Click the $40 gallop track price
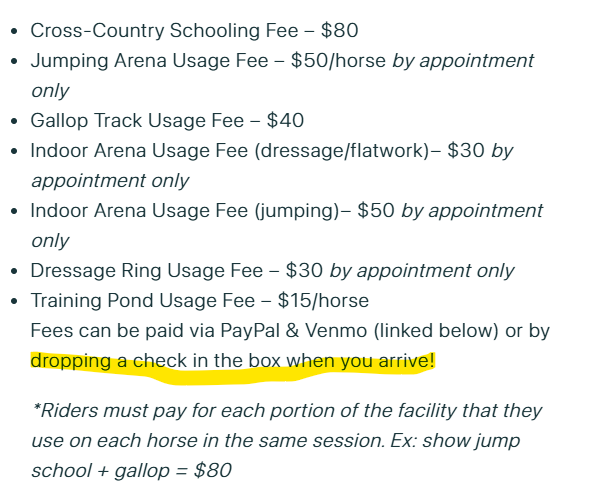The image size is (610, 497). [285, 121]
